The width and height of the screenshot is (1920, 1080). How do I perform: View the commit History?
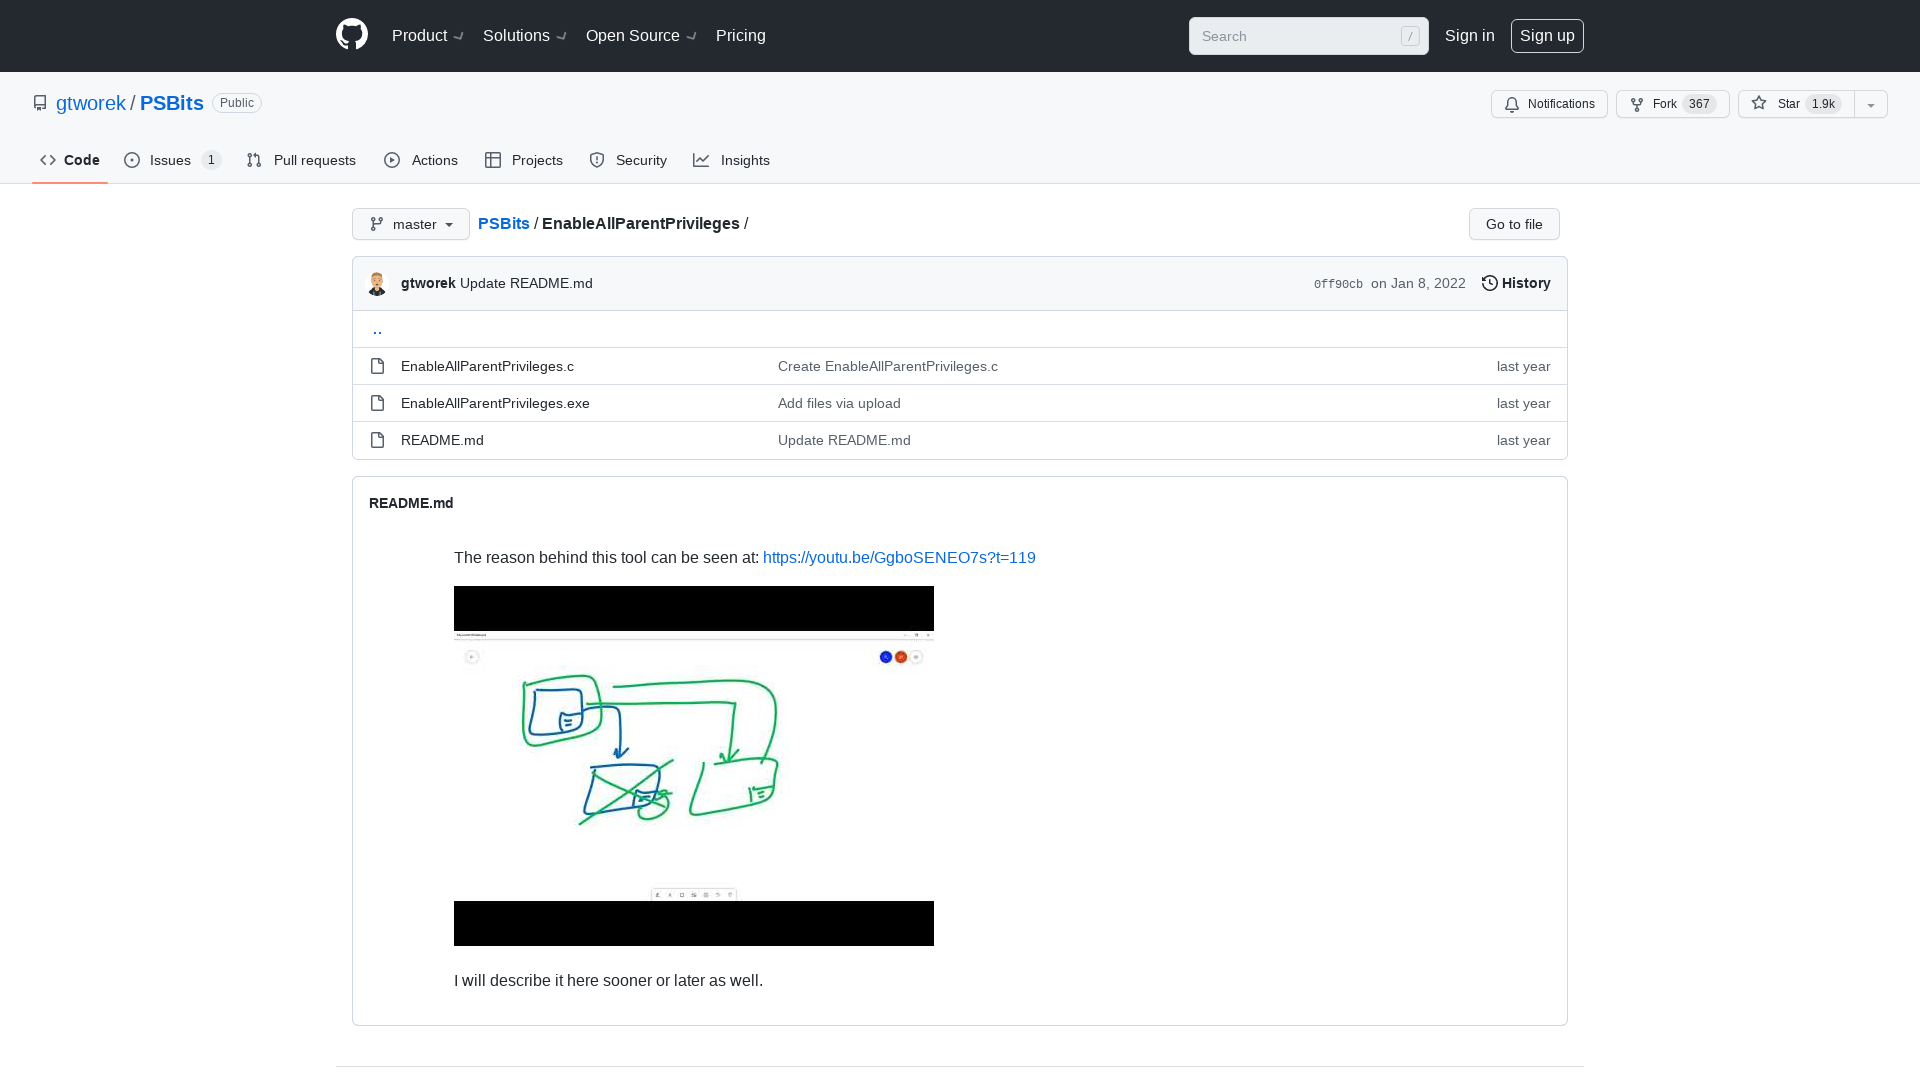[1516, 283]
